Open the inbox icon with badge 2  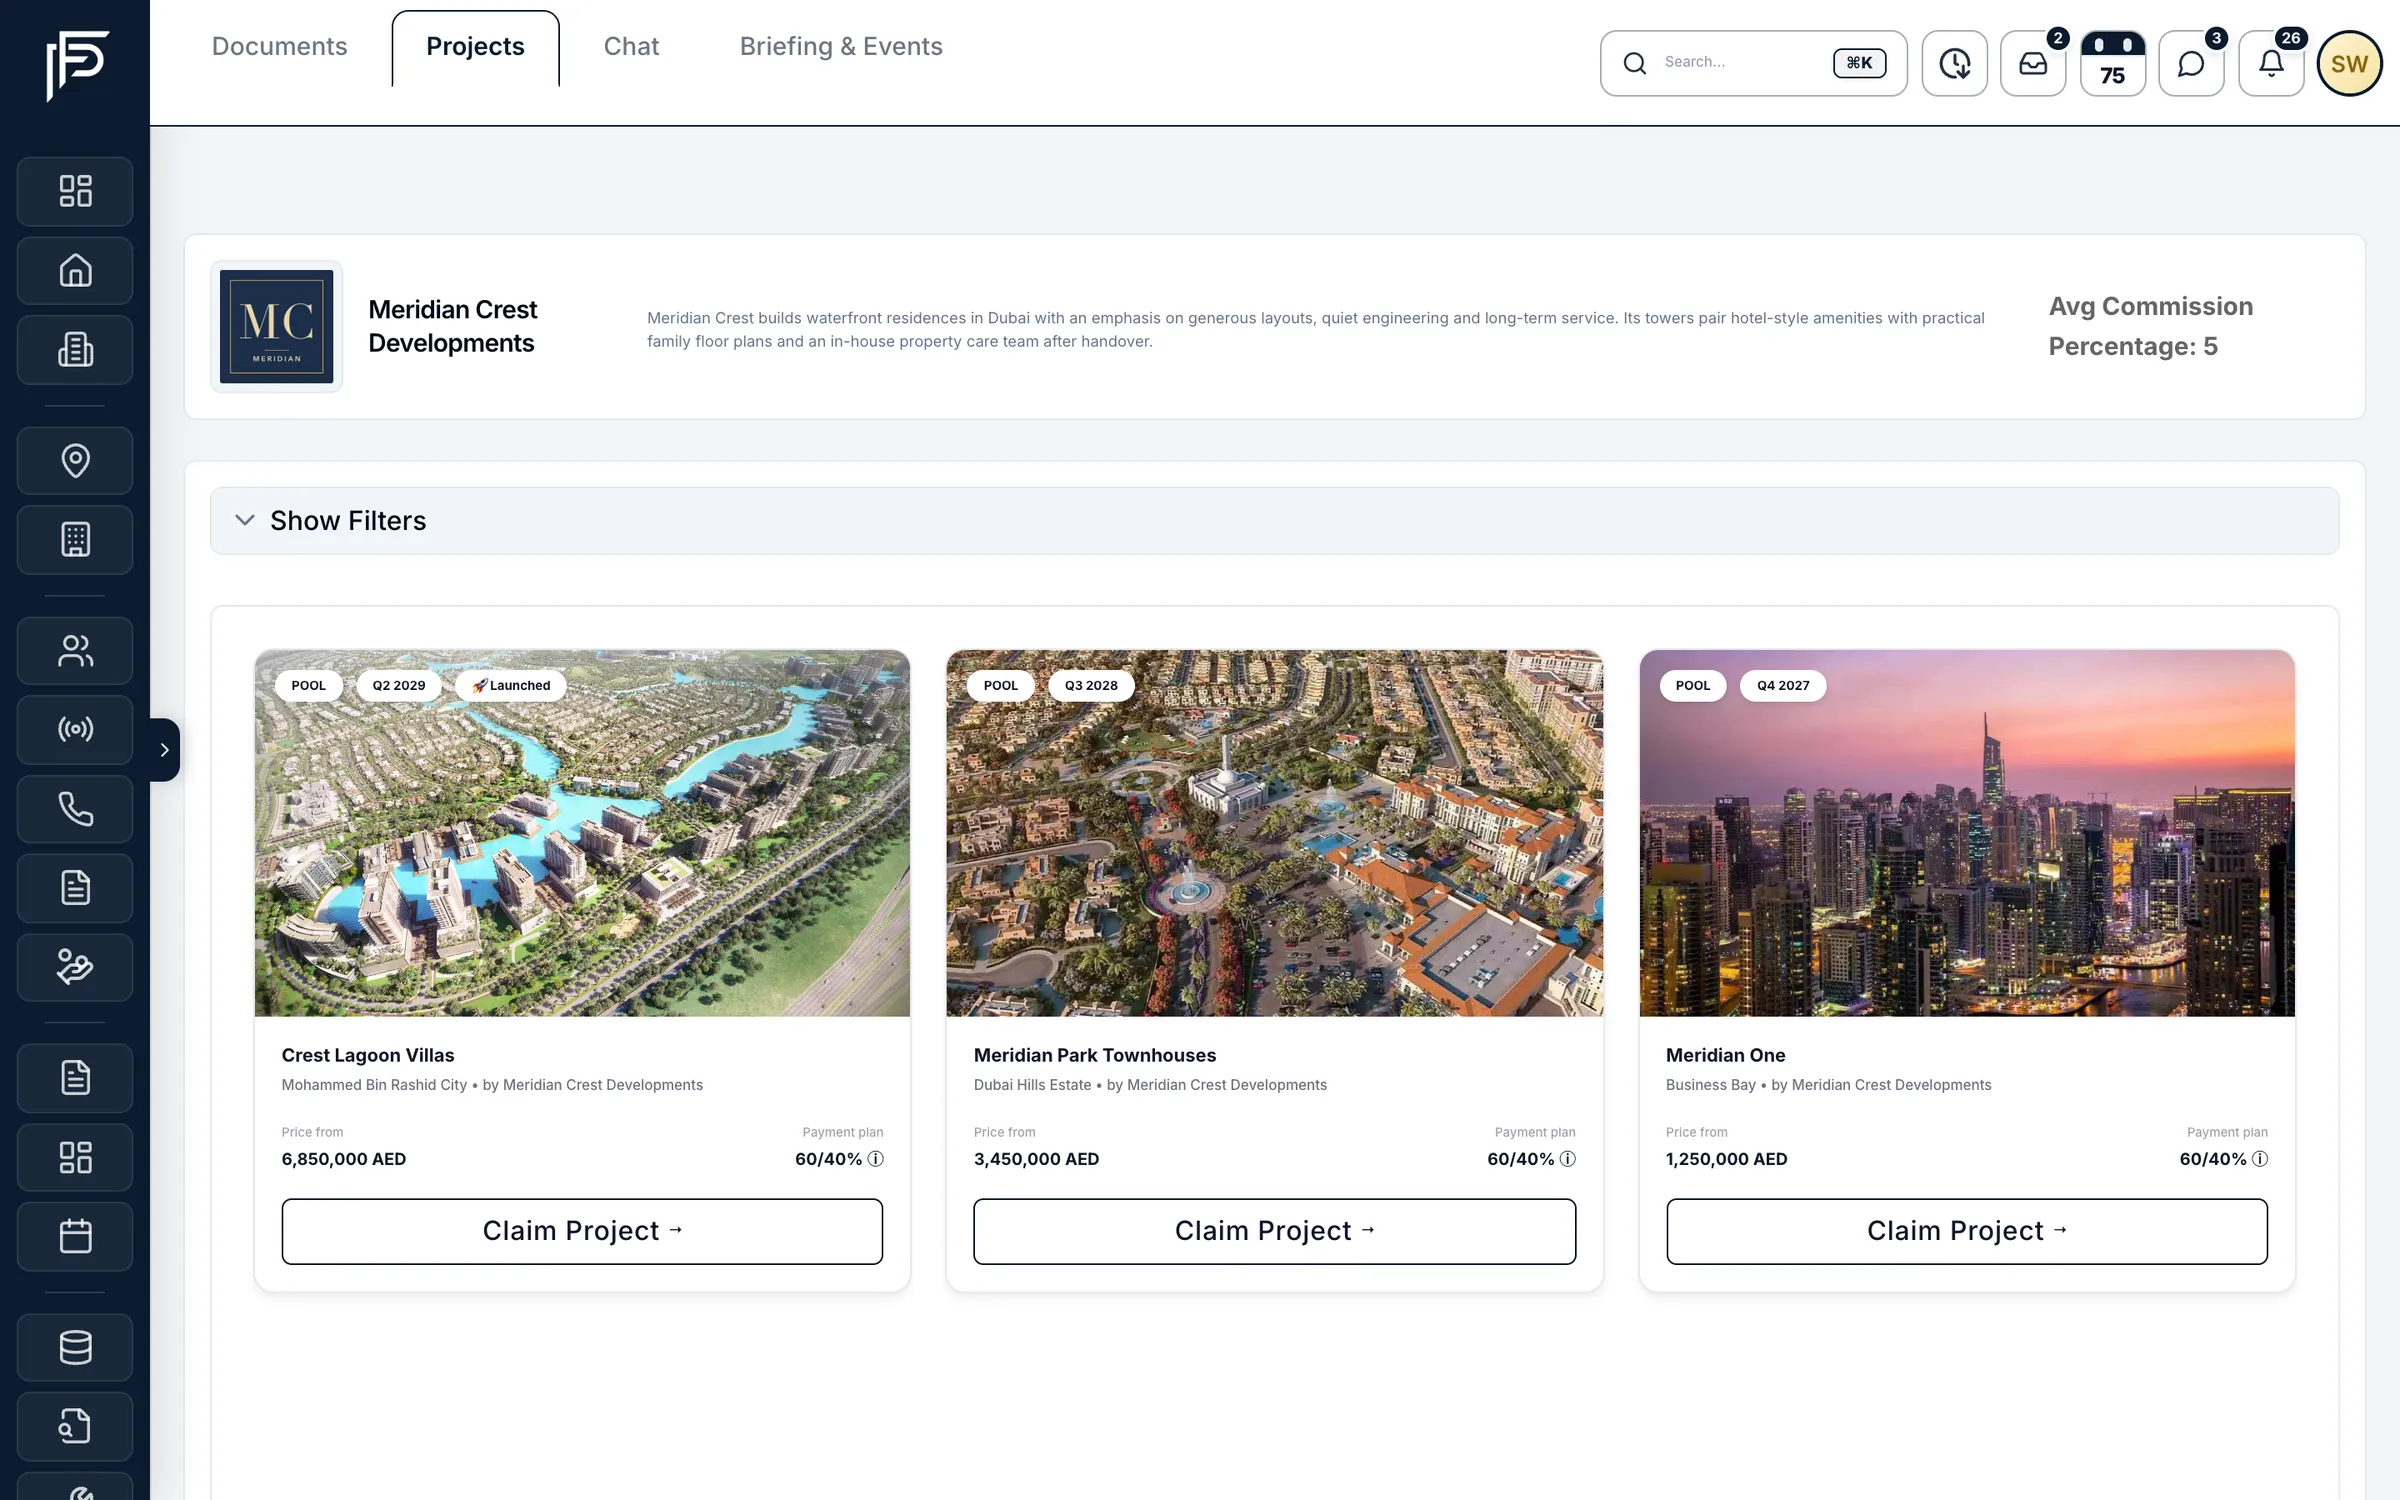point(2033,63)
